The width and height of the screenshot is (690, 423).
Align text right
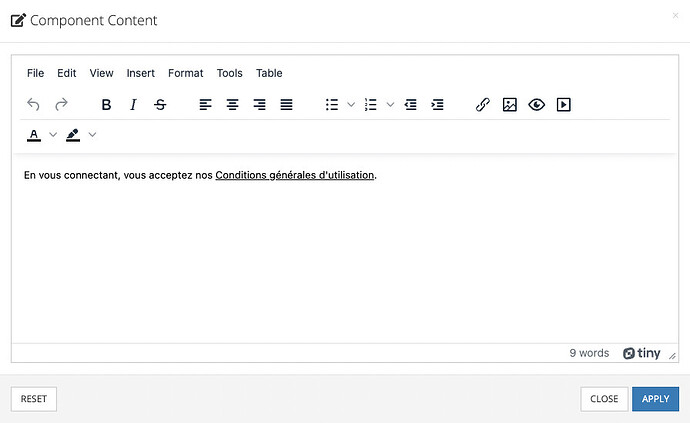pos(259,104)
